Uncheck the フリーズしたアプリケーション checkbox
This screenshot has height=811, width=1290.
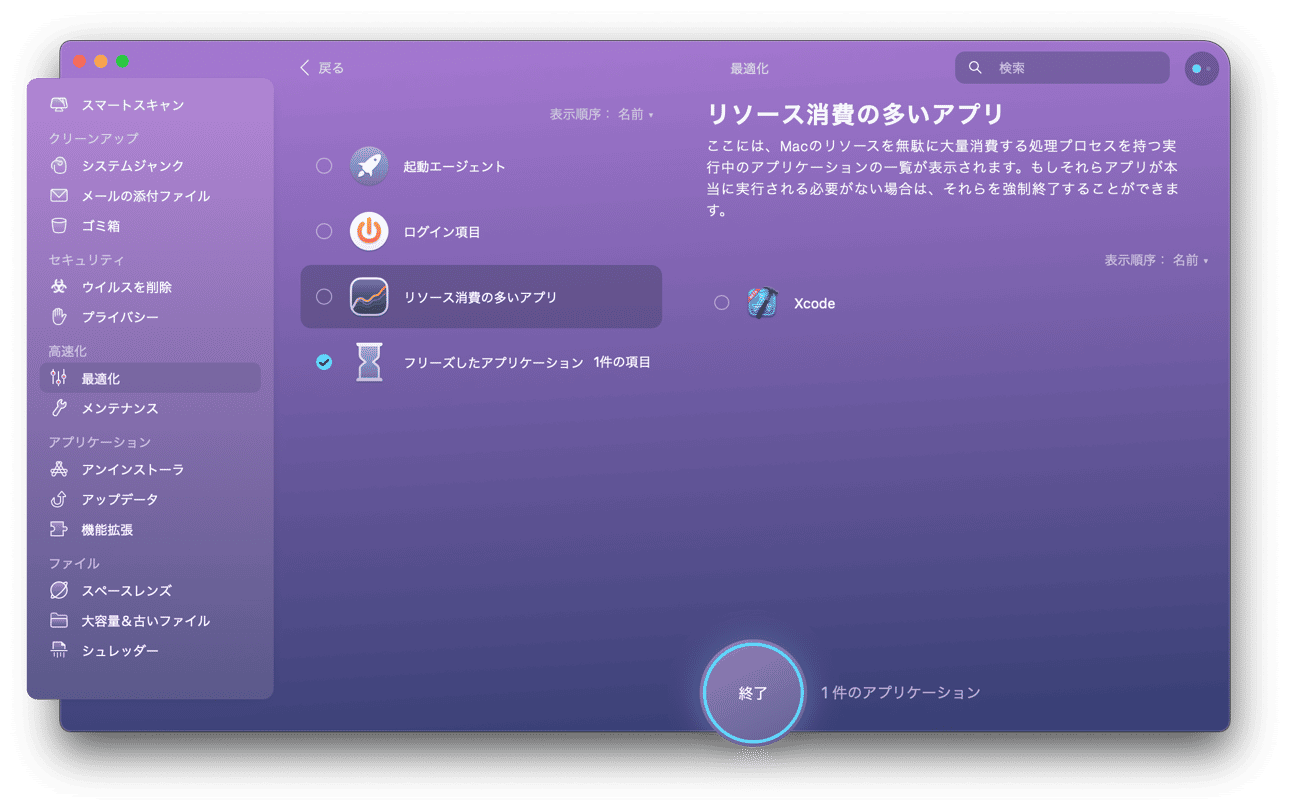pos(324,362)
